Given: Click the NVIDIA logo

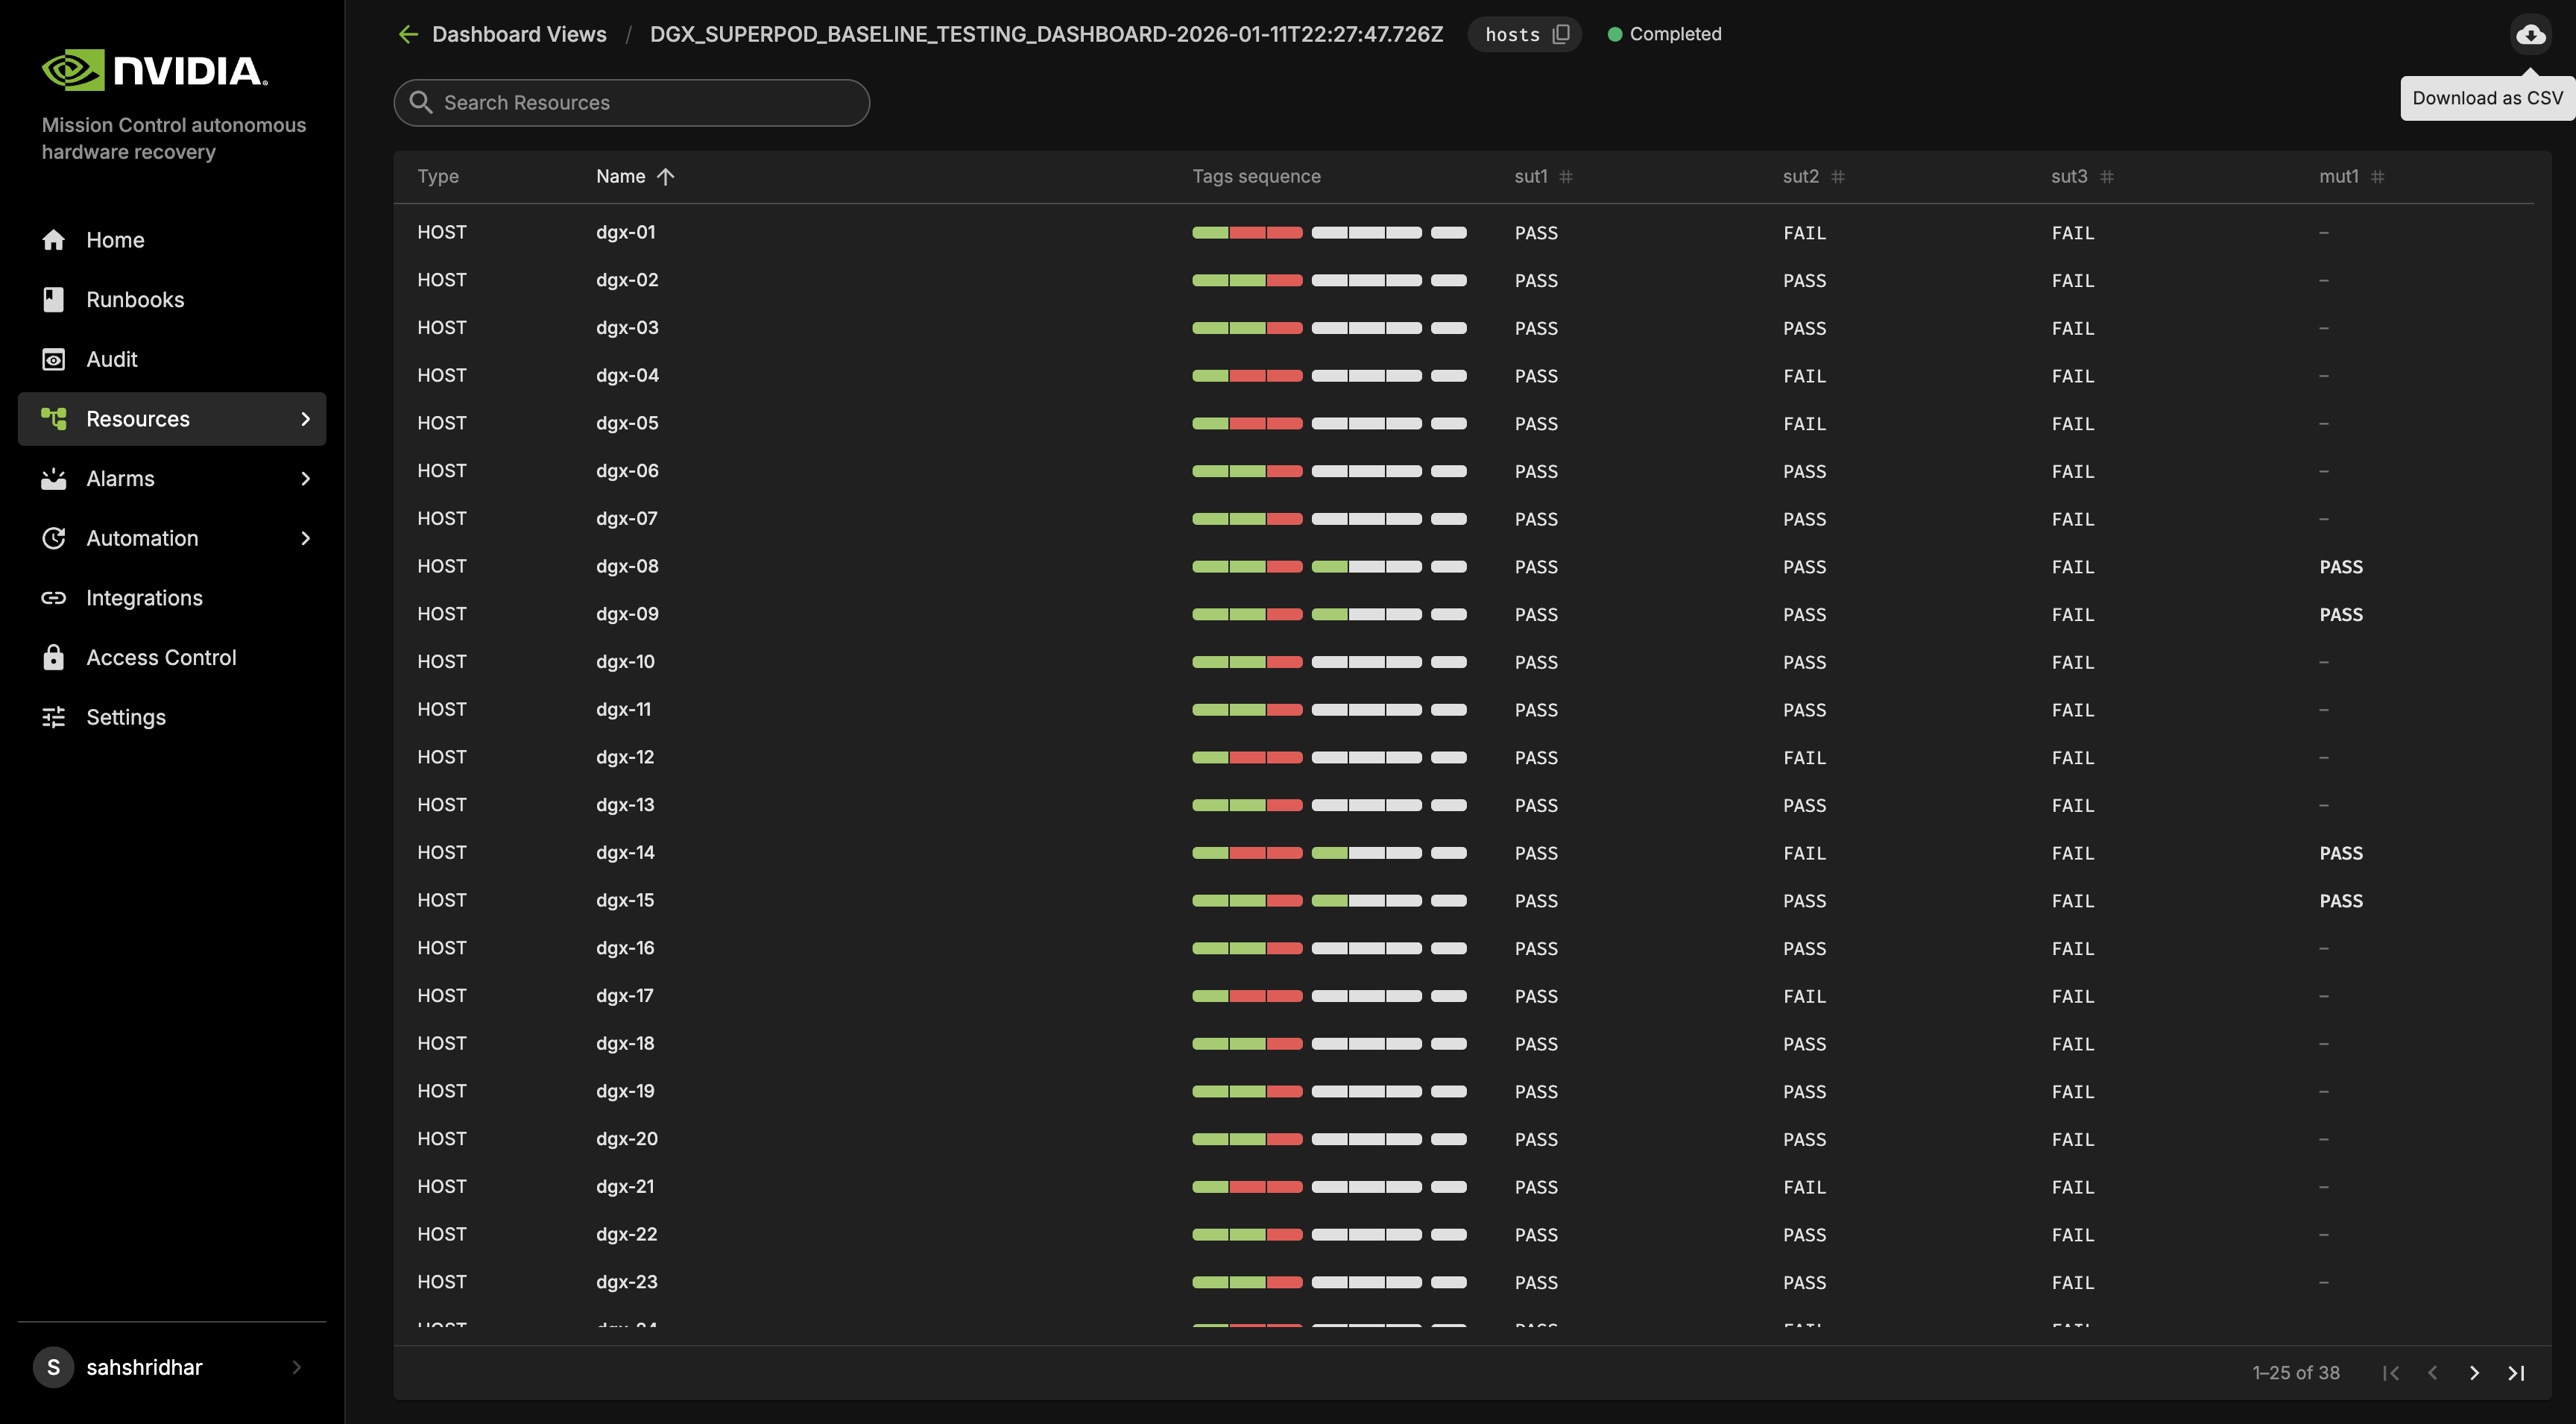Looking at the screenshot, I should click(x=155, y=70).
